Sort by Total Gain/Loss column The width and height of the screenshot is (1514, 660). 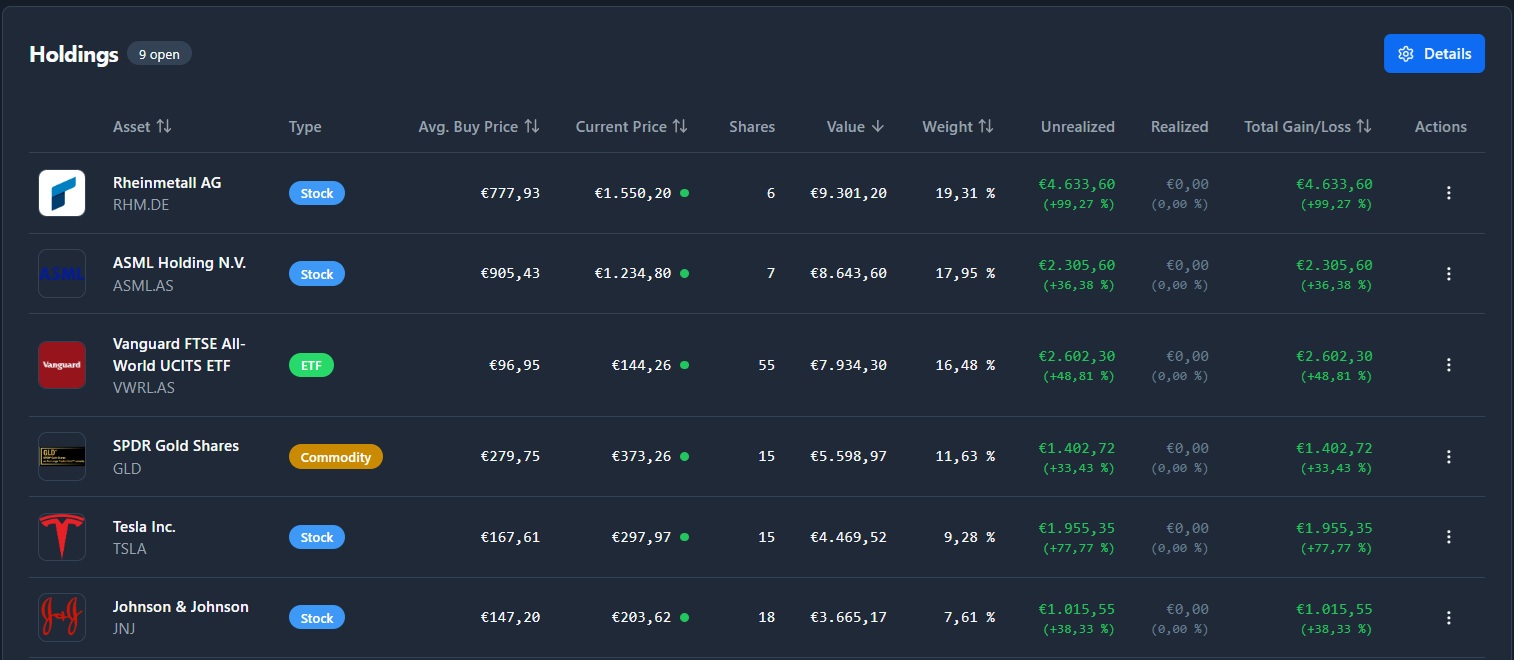pyautogui.click(x=1308, y=127)
